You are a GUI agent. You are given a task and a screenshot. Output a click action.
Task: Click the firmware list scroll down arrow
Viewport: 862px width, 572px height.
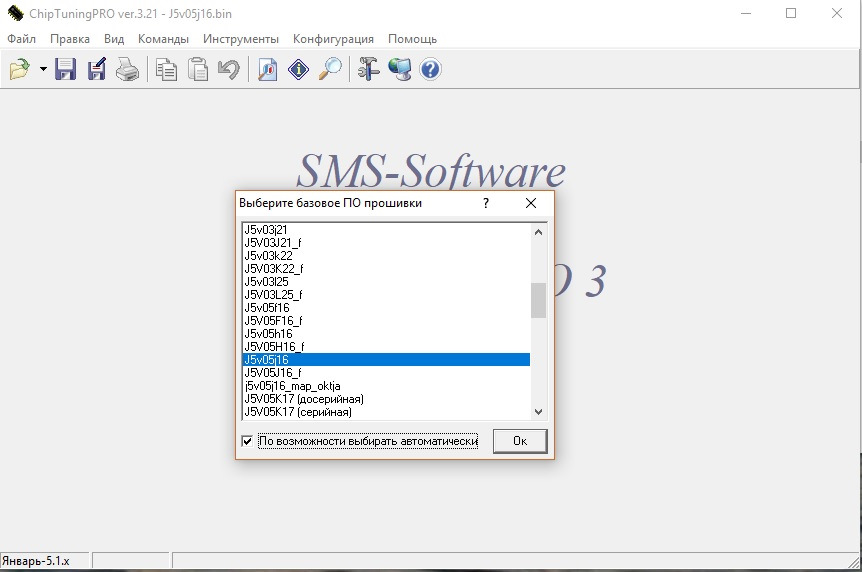coord(539,411)
